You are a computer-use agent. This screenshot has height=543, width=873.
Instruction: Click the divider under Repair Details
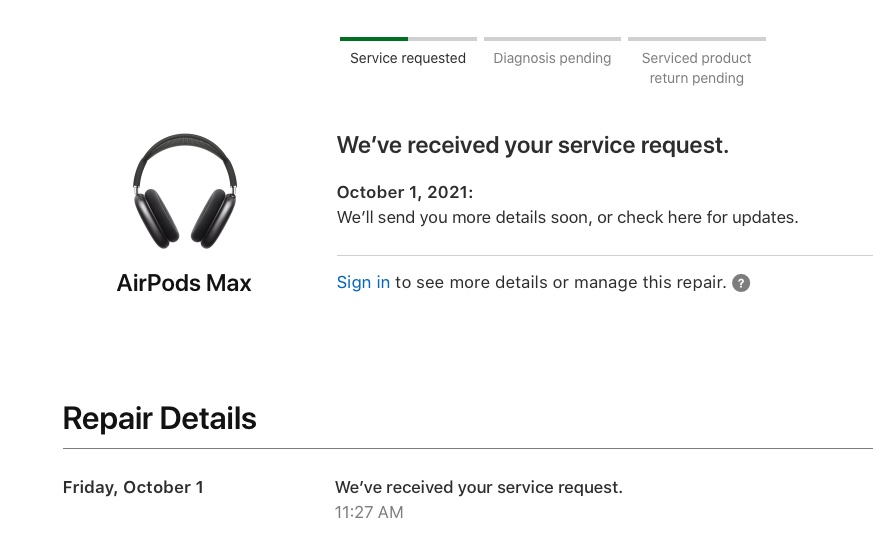(x=468, y=448)
